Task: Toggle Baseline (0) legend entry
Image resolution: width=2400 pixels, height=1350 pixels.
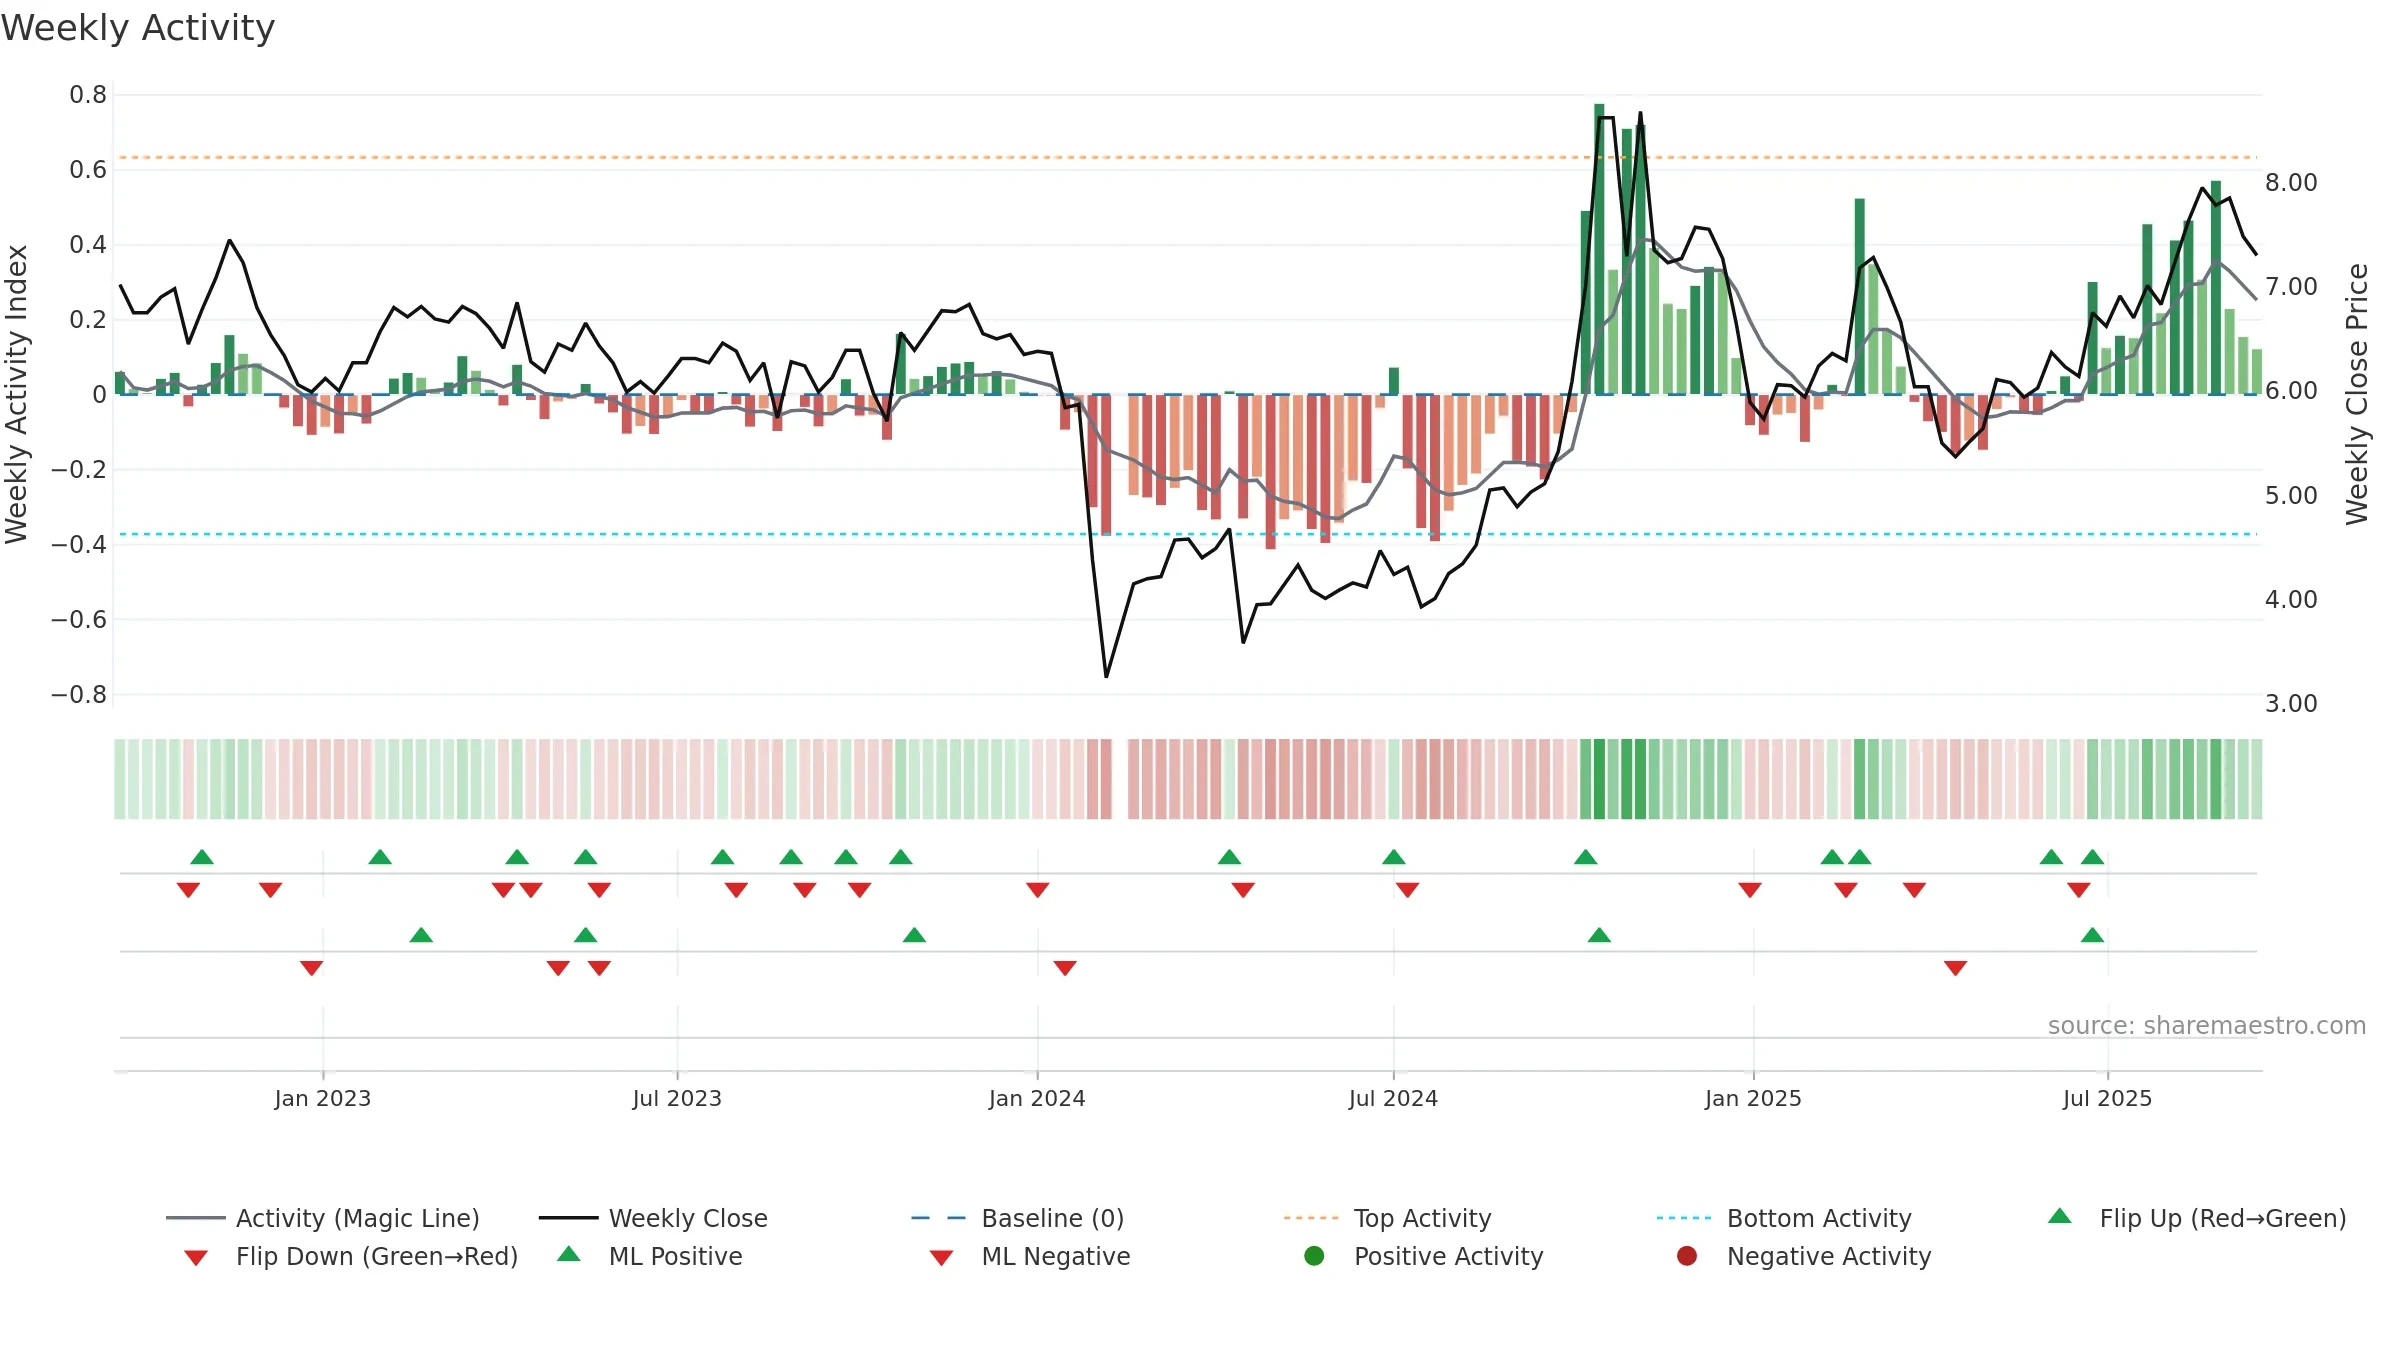Action: point(1018,1218)
